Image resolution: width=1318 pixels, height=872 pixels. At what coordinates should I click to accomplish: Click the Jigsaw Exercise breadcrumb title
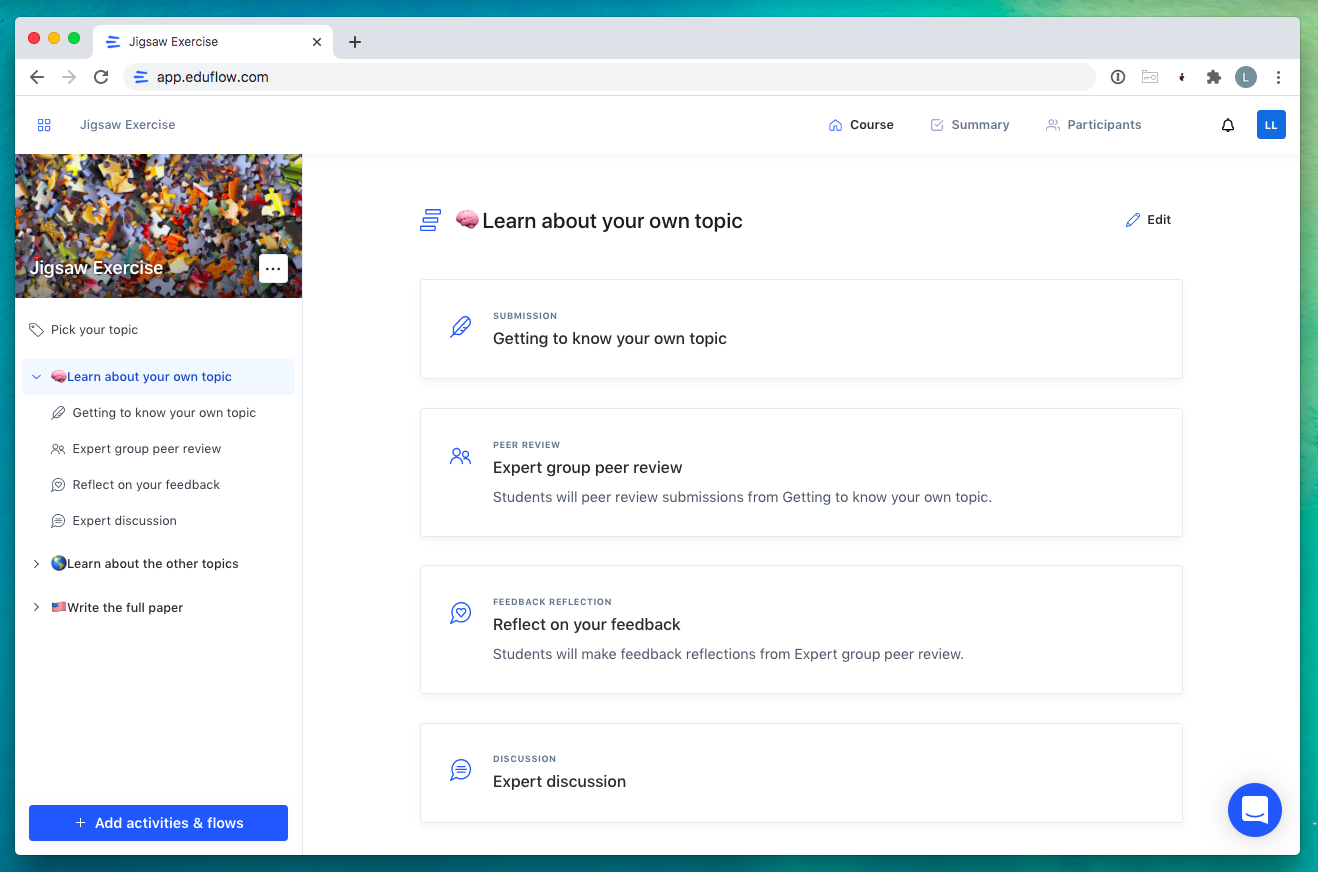click(127, 125)
